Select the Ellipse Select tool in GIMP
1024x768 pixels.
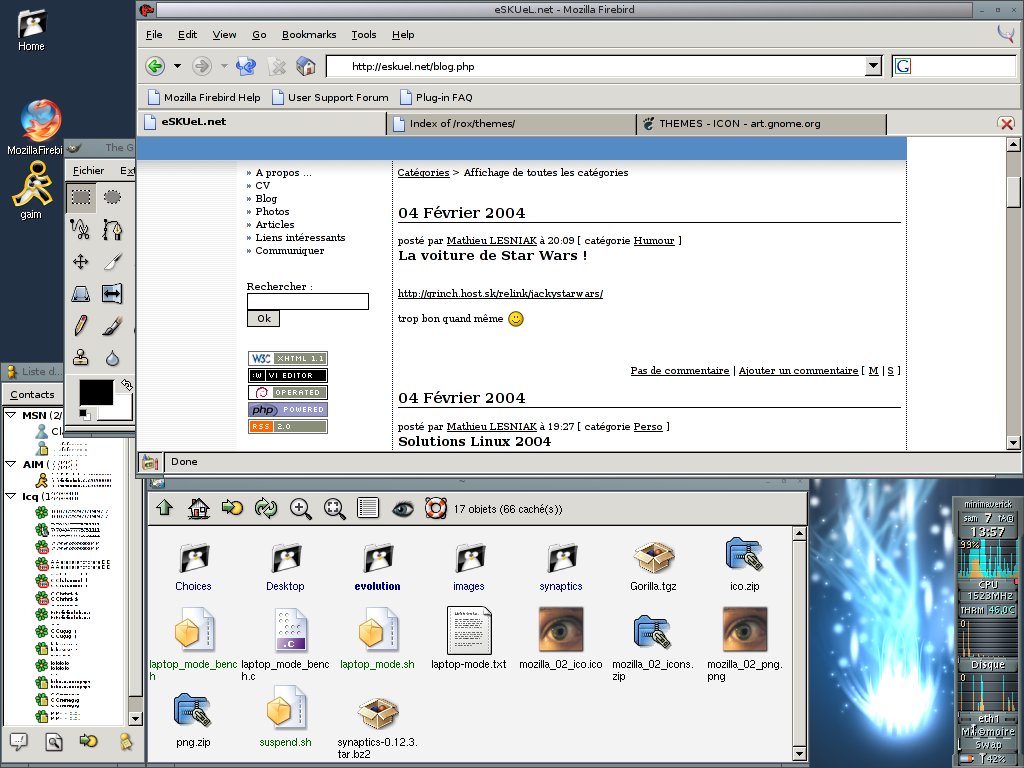click(x=112, y=197)
